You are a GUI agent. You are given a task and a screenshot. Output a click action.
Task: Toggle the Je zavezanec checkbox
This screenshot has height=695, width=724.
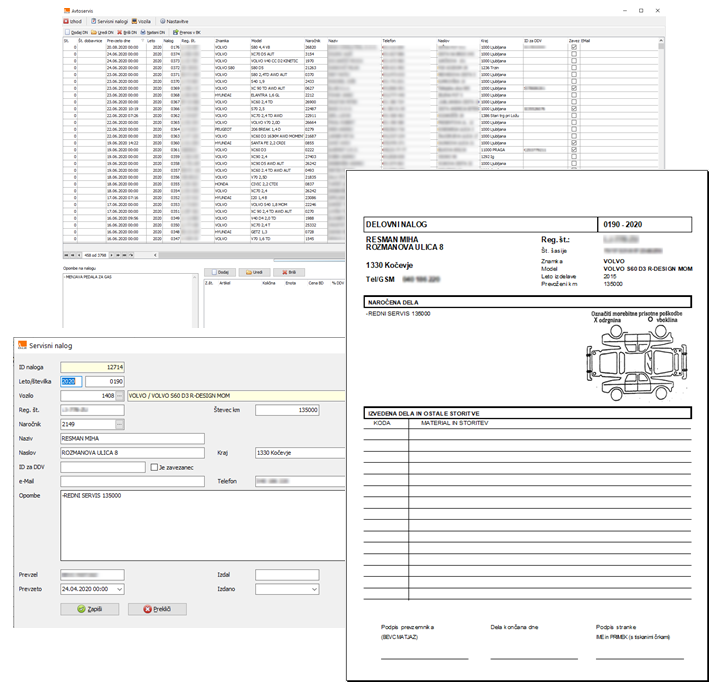[x=153, y=467]
